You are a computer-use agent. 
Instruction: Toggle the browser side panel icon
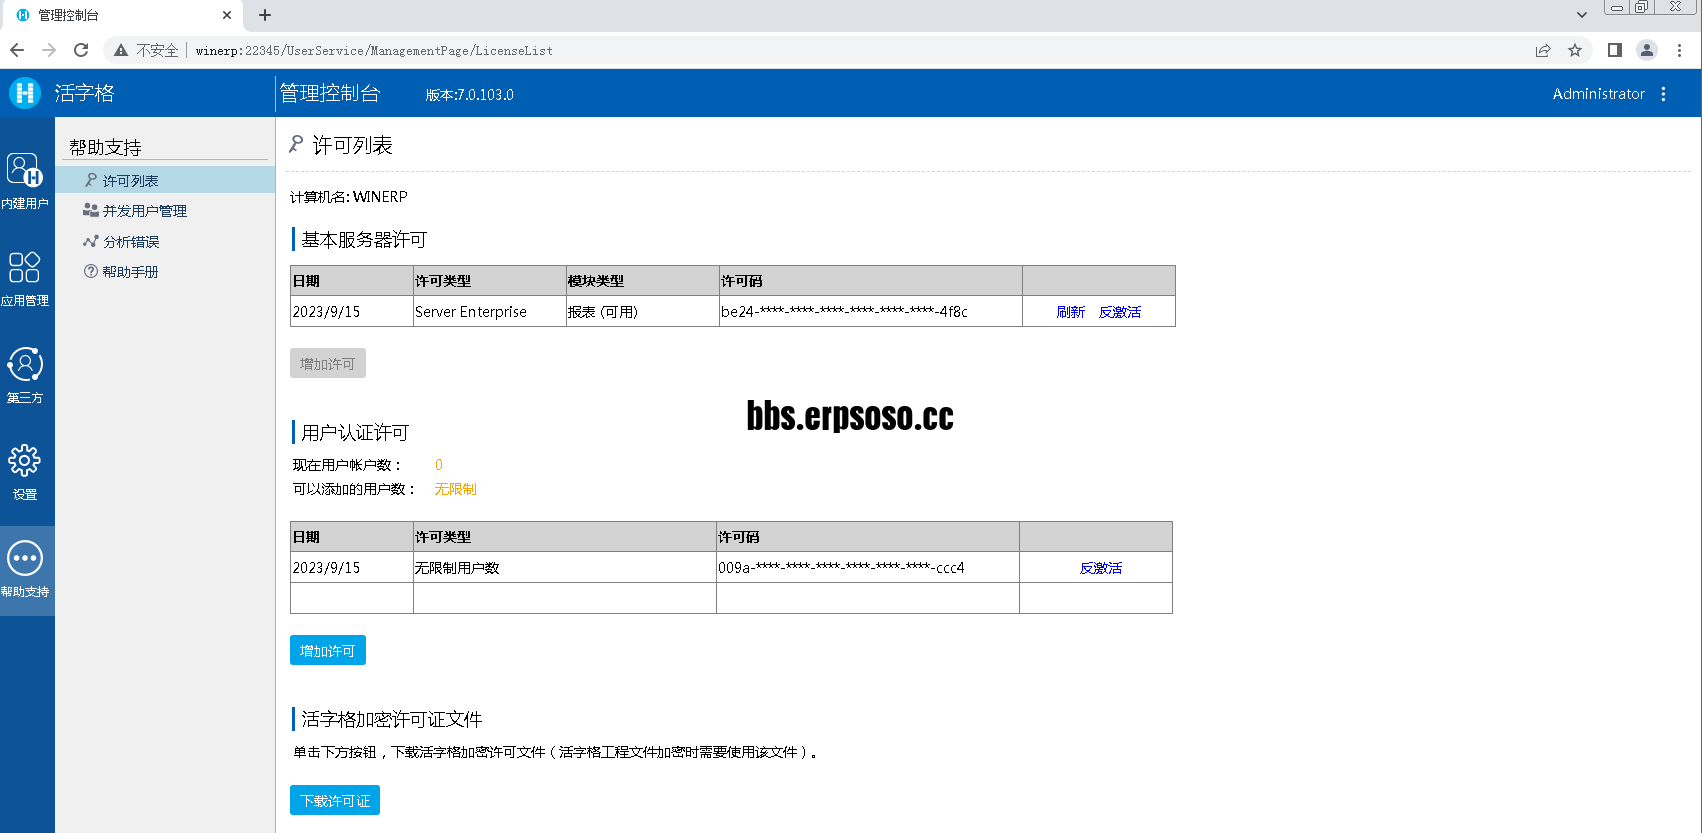click(1614, 50)
